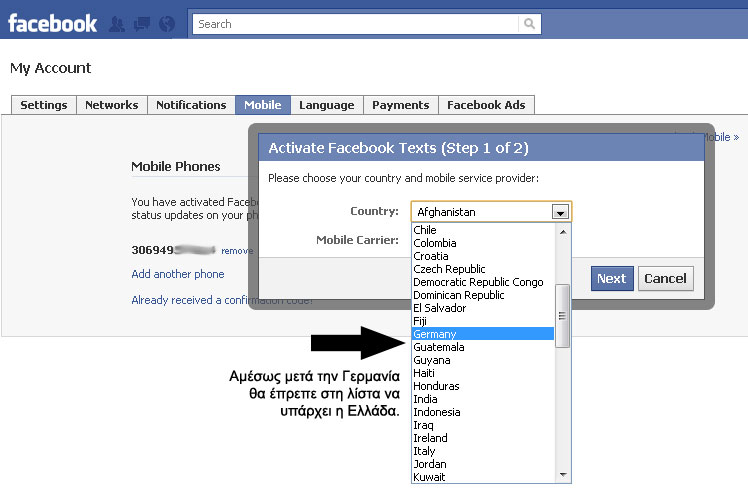Open the friend requests icon

(x=117, y=24)
